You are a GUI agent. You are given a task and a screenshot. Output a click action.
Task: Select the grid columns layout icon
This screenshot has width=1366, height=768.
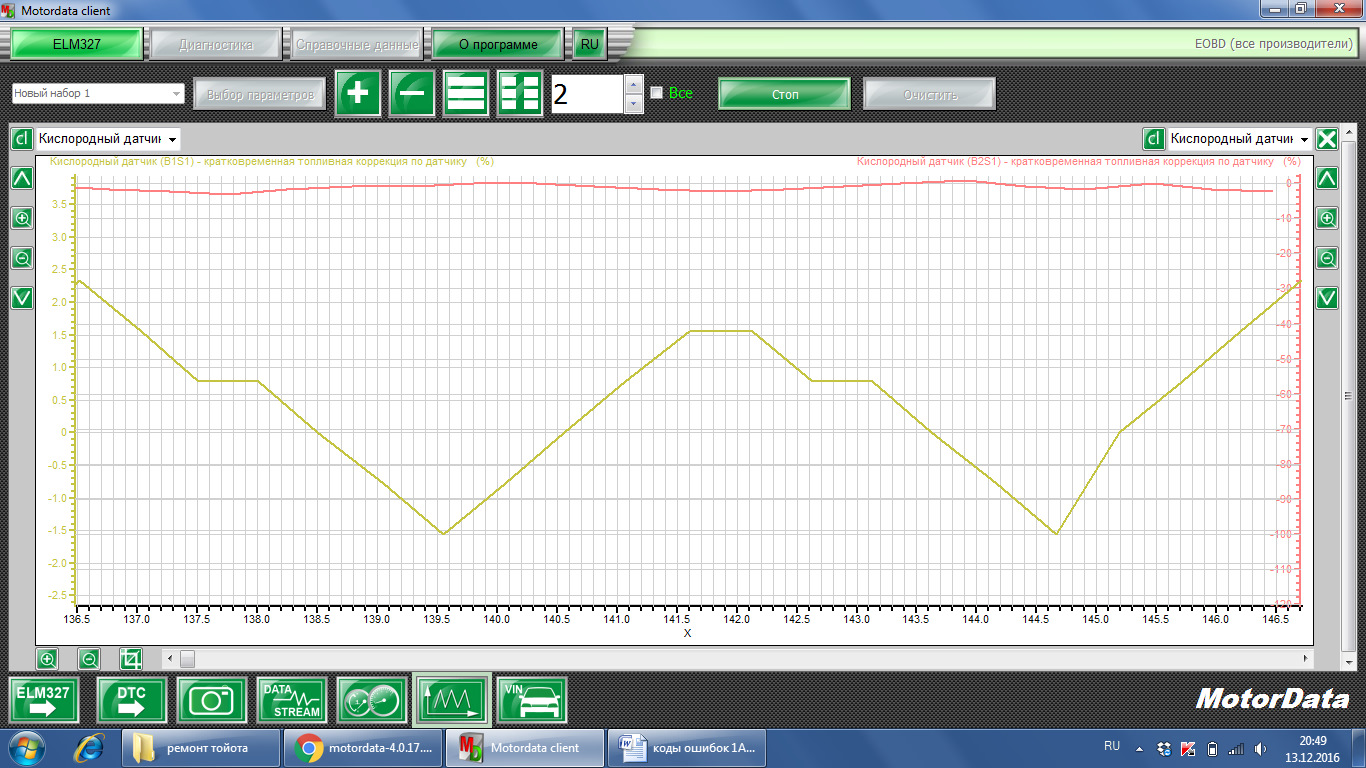click(x=520, y=94)
